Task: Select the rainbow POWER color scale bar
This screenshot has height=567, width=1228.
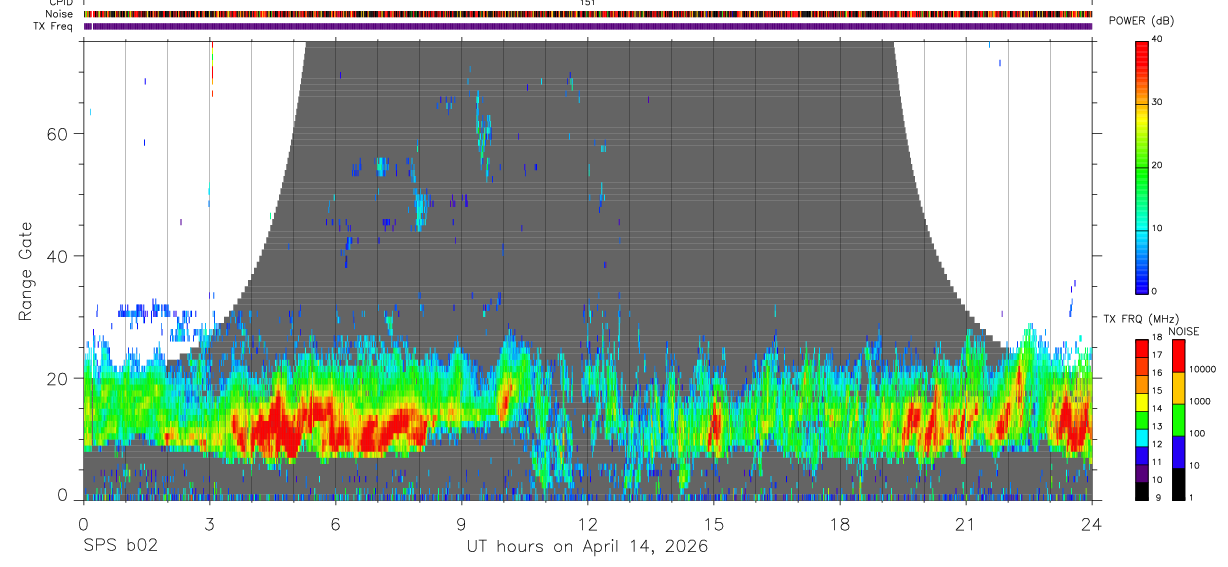Action: tap(1143, 166)
